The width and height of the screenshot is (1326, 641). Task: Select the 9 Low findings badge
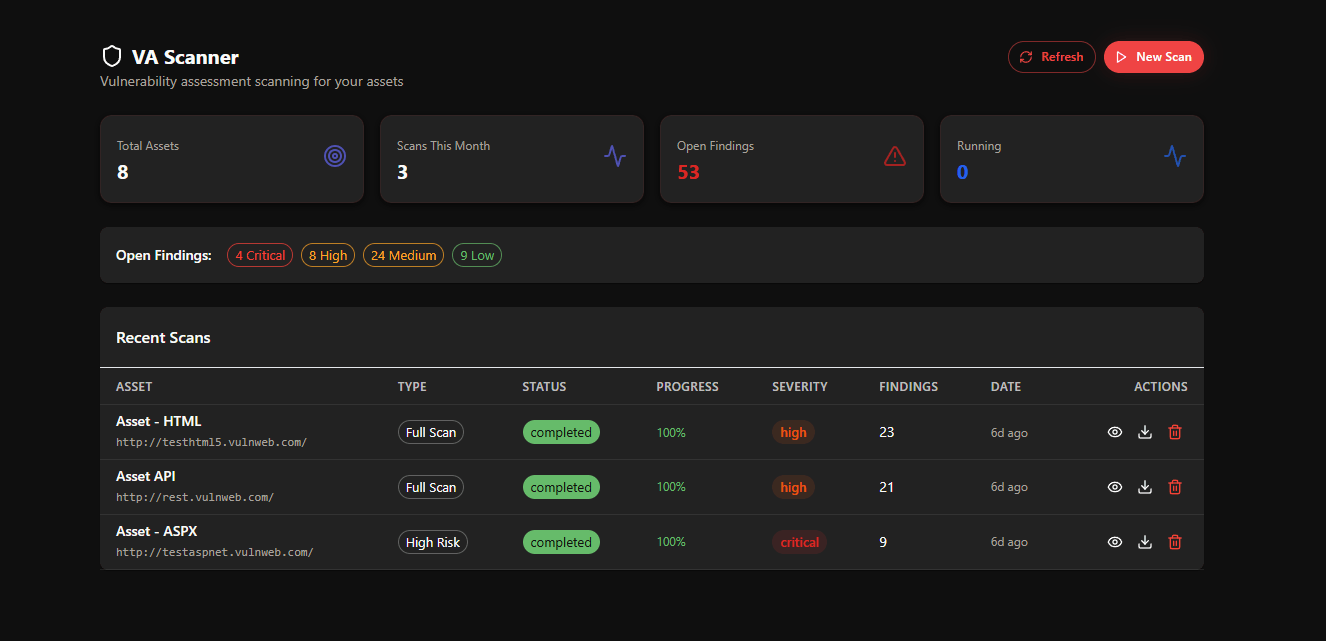coord(477,255)
